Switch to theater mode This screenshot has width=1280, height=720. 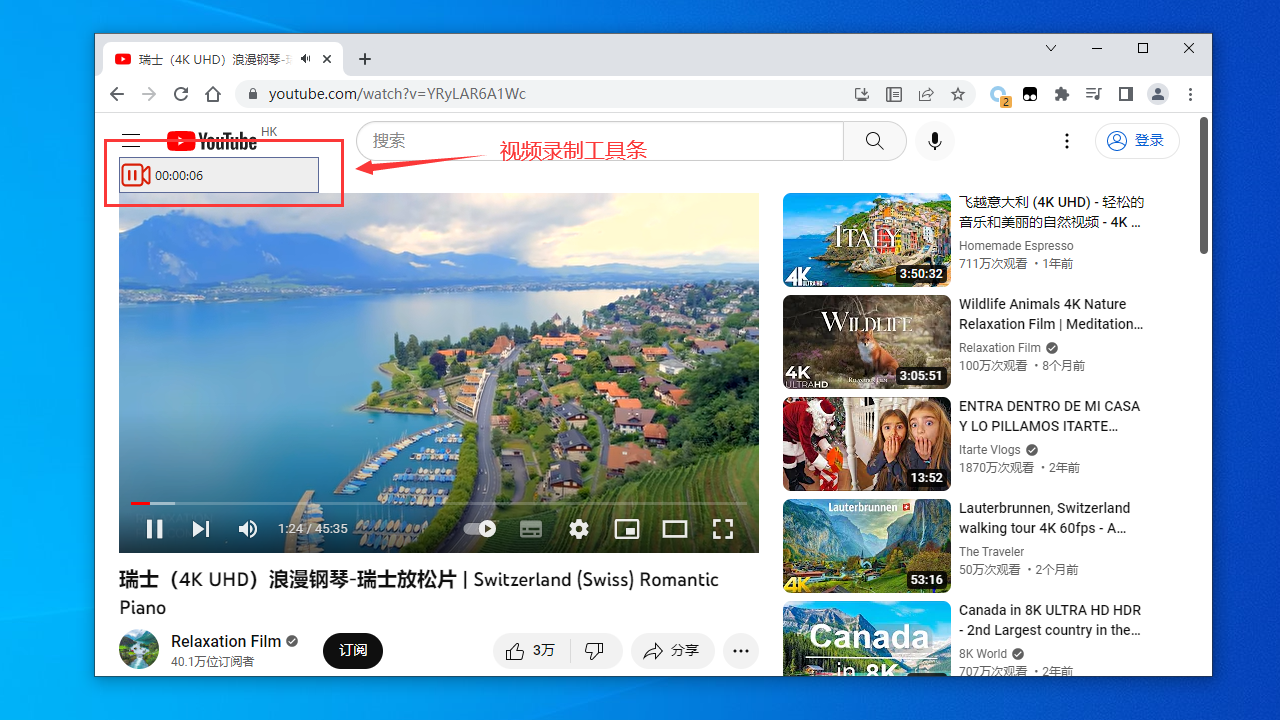coord(675,528)
